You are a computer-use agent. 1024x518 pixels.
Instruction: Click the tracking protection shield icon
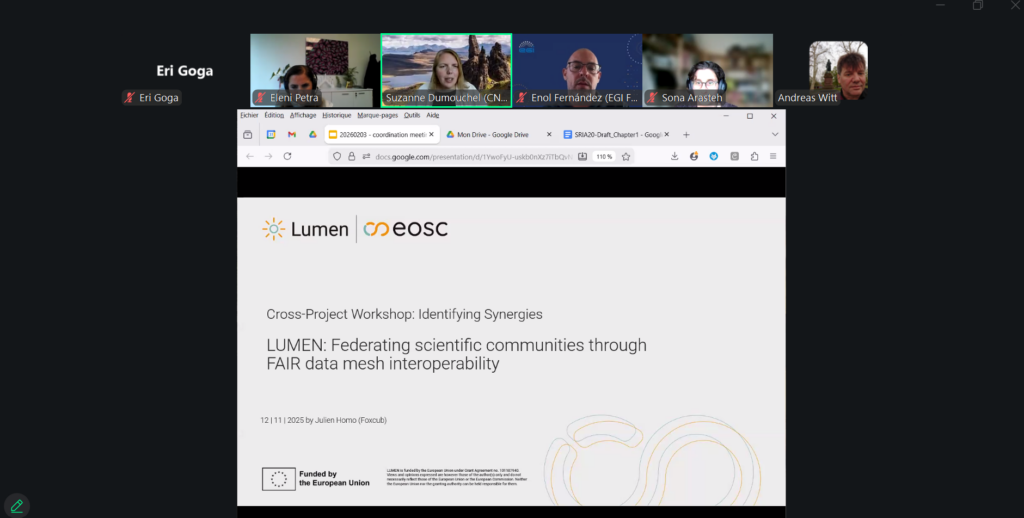pyautogui.click(x=338, y=156)
